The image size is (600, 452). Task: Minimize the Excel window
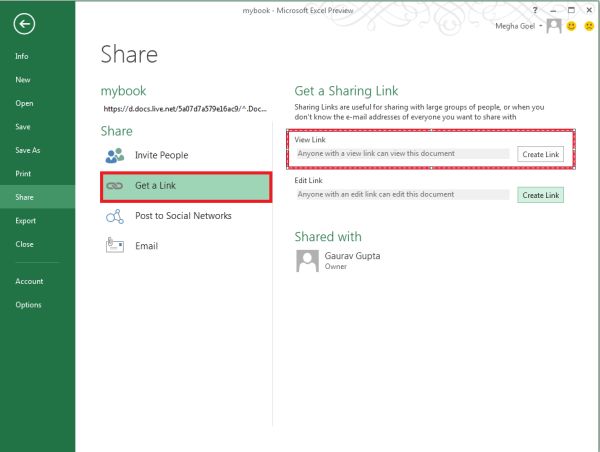(x=553, y=10)
